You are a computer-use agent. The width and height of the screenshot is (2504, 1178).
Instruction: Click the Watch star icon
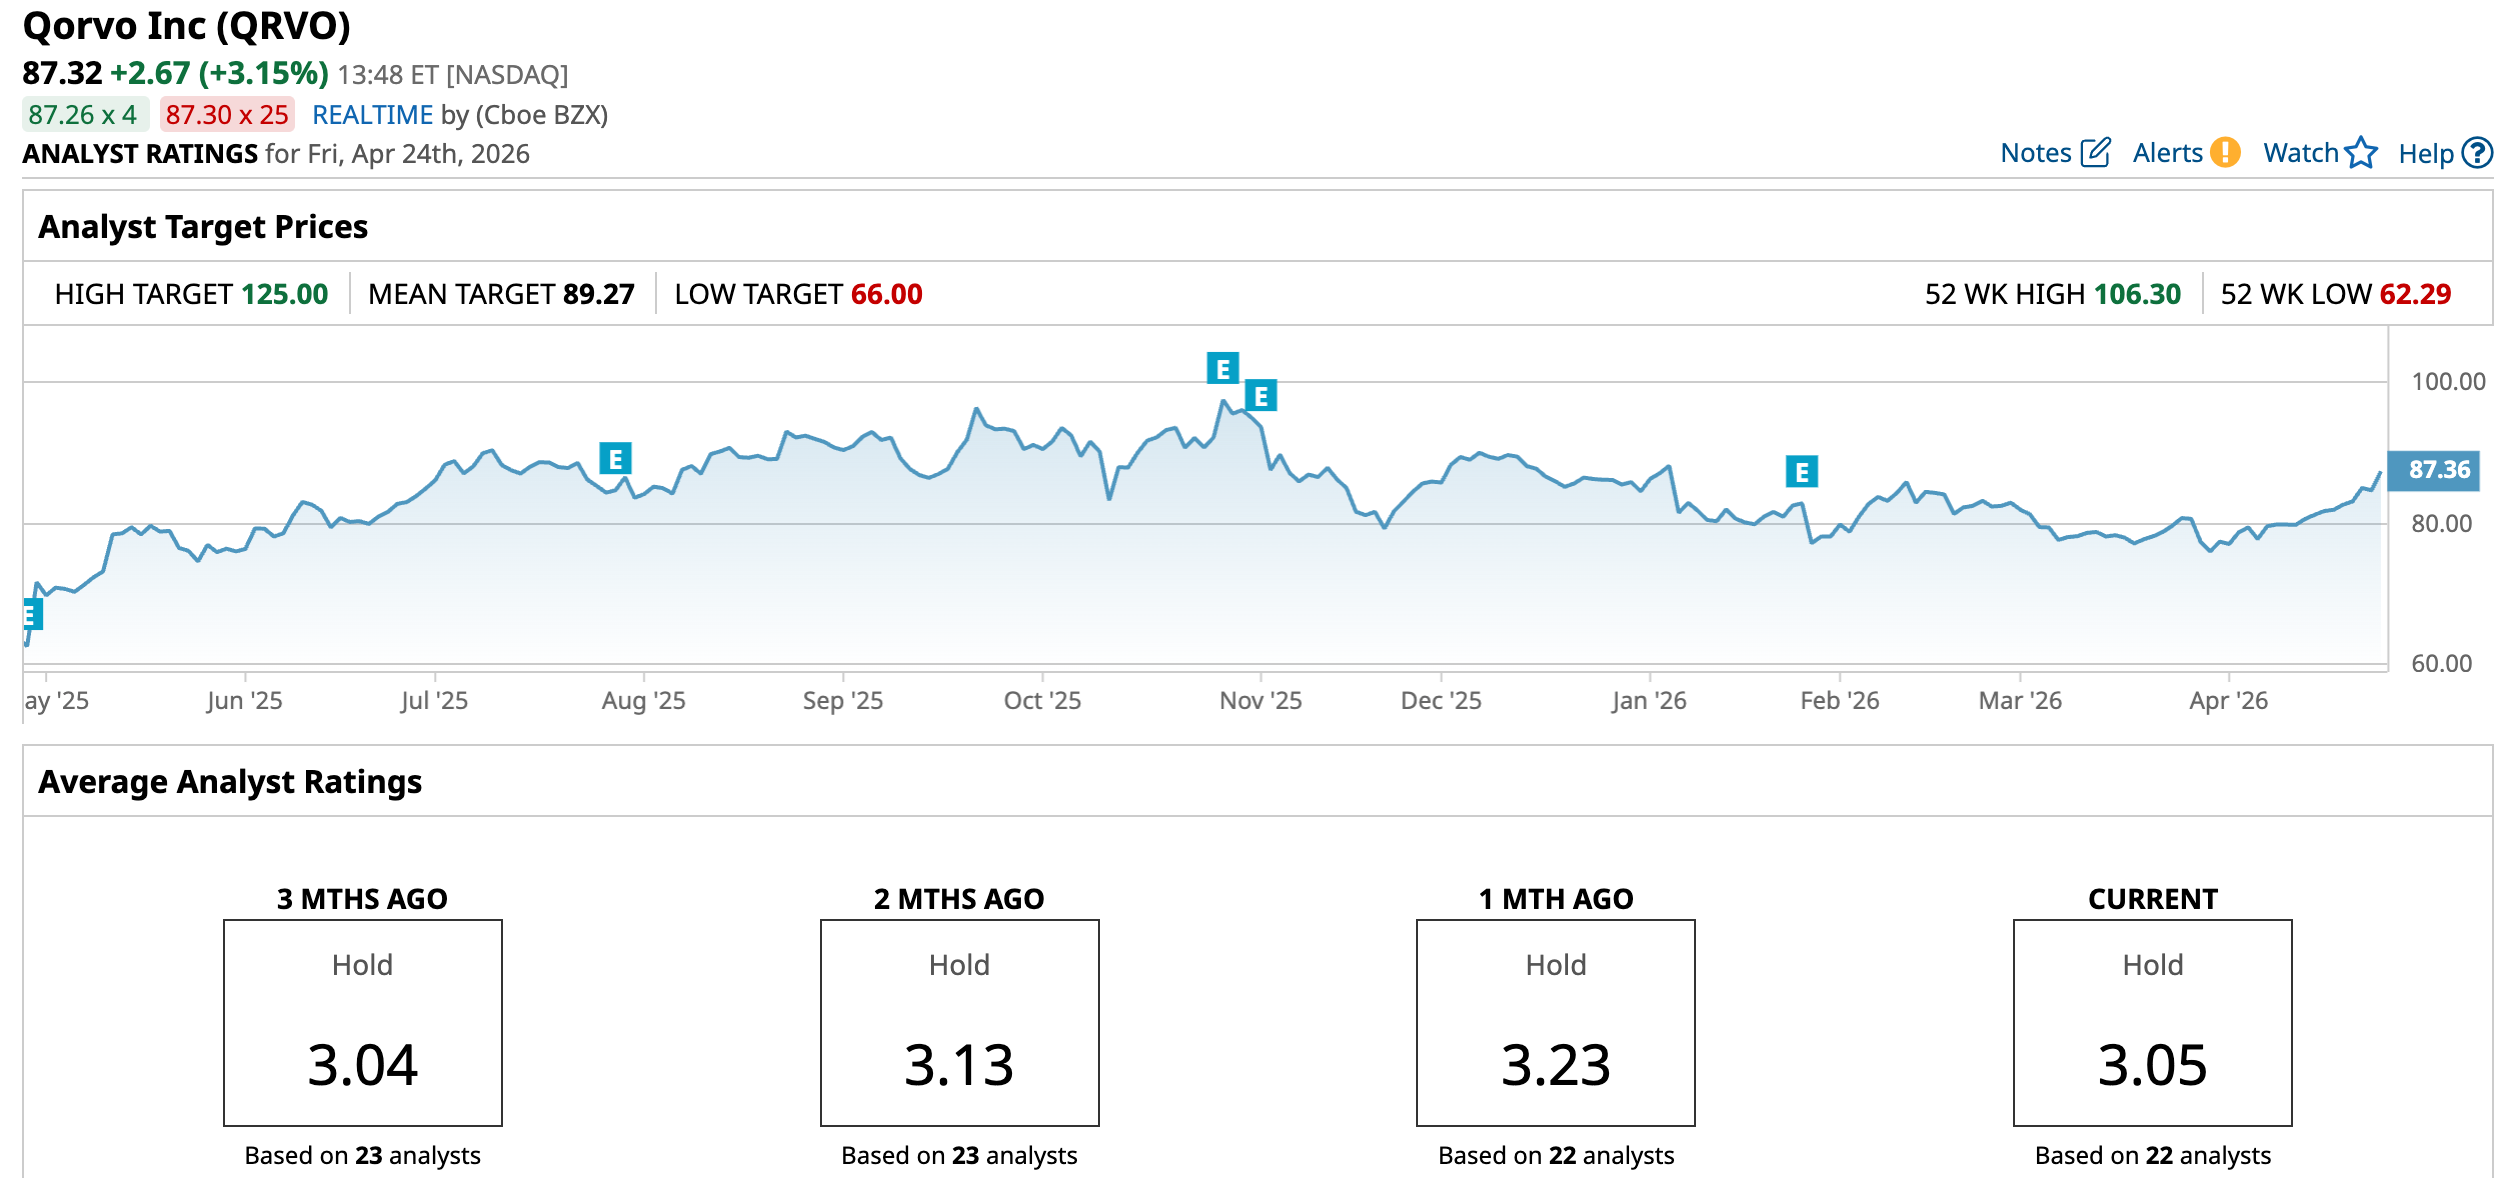[2362, 153]
